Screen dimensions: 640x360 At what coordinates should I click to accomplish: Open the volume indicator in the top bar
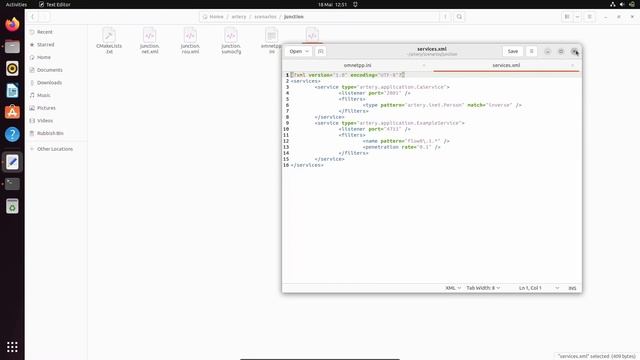coord(622,4)
